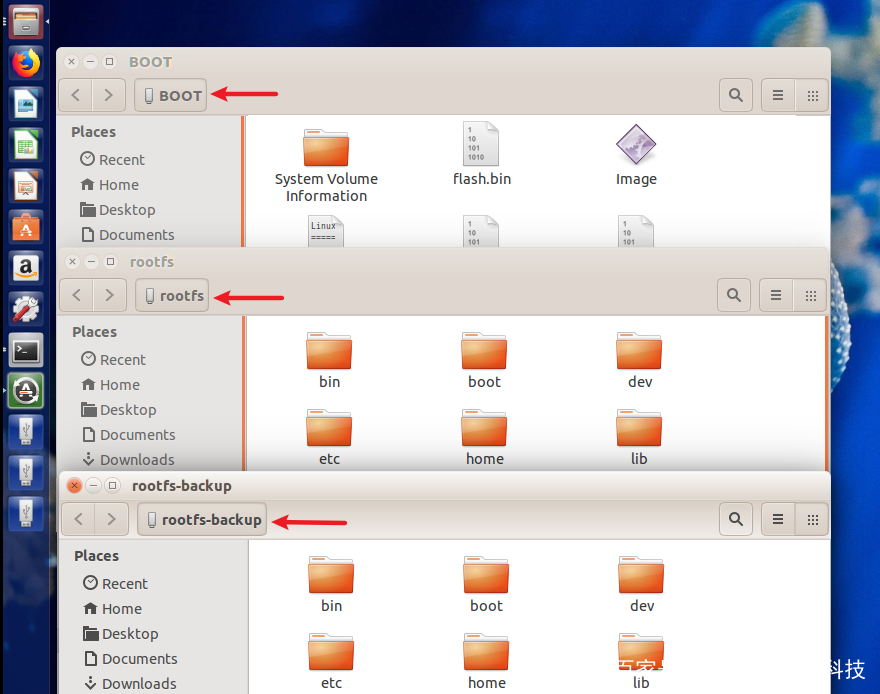Image resolution: width=880 pixels, height=694 pixels.
Task: Go forward in the rootfs window
Action: pyautogui.click(x=109, y=295)
